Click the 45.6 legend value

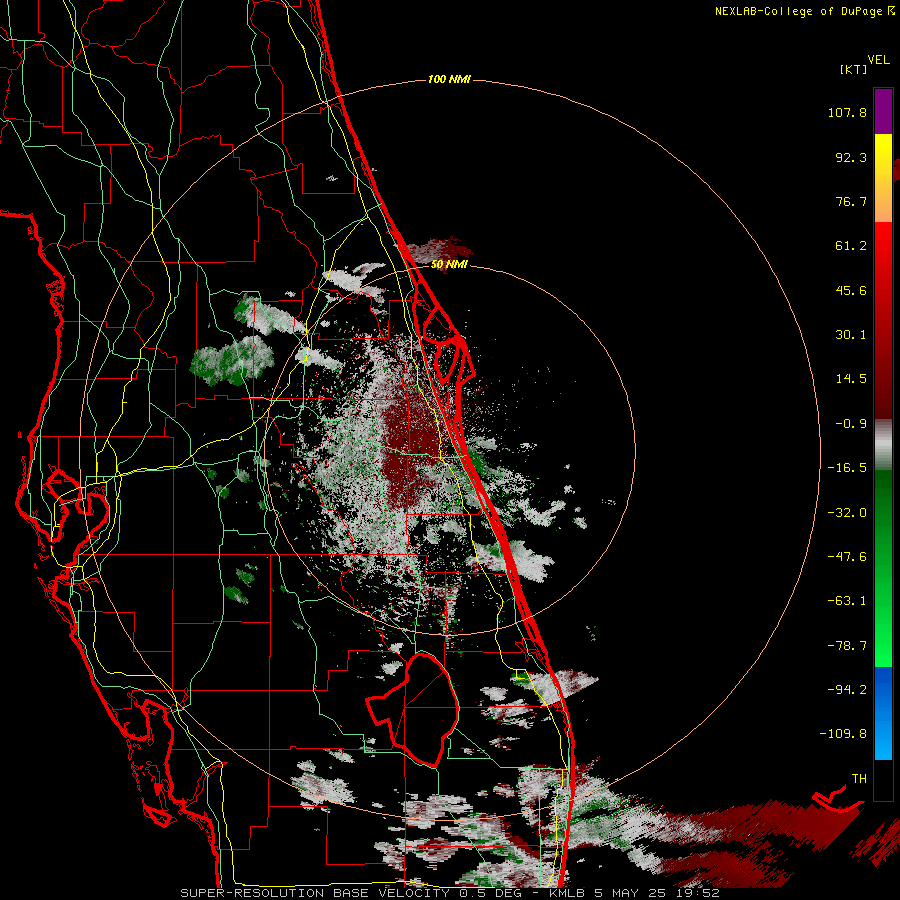coord(851,290)
